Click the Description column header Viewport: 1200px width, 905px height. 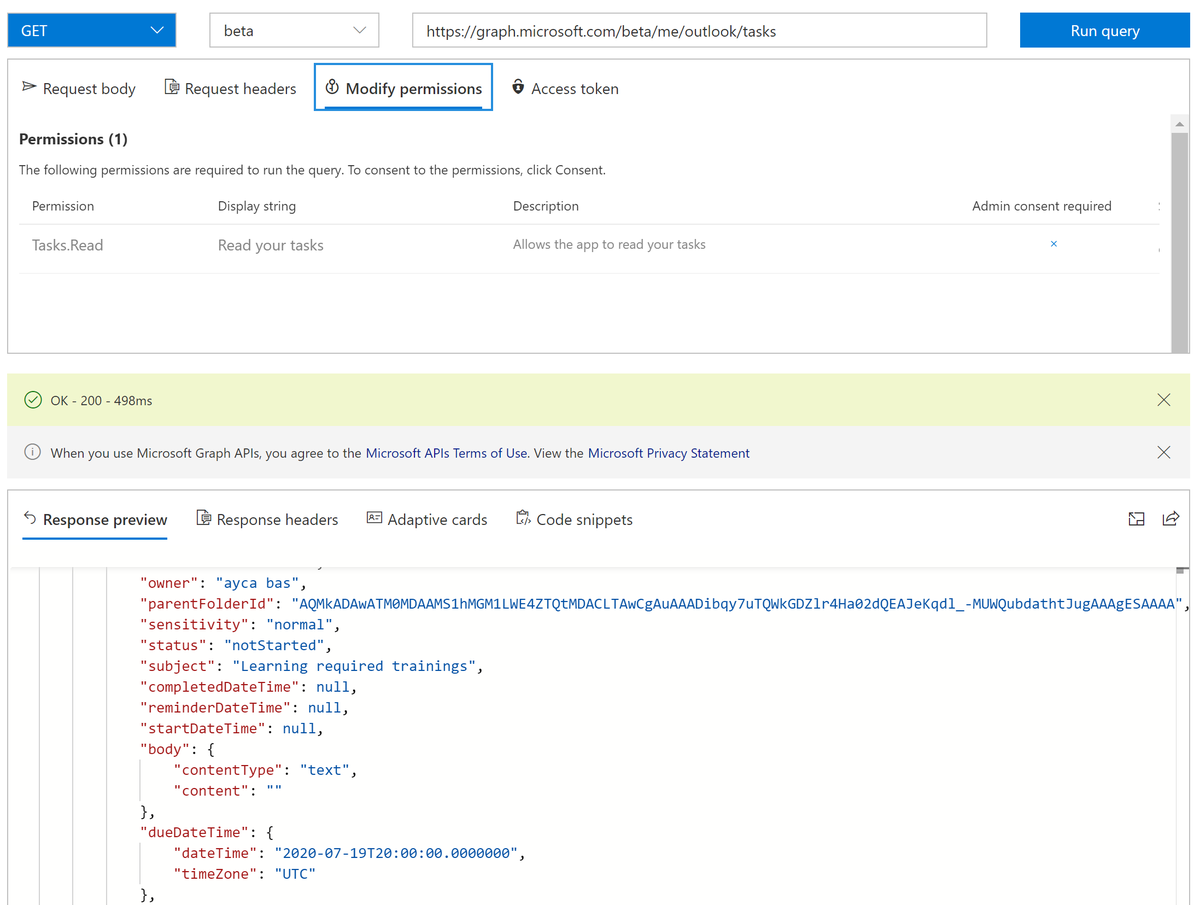[x=546, y=206]
